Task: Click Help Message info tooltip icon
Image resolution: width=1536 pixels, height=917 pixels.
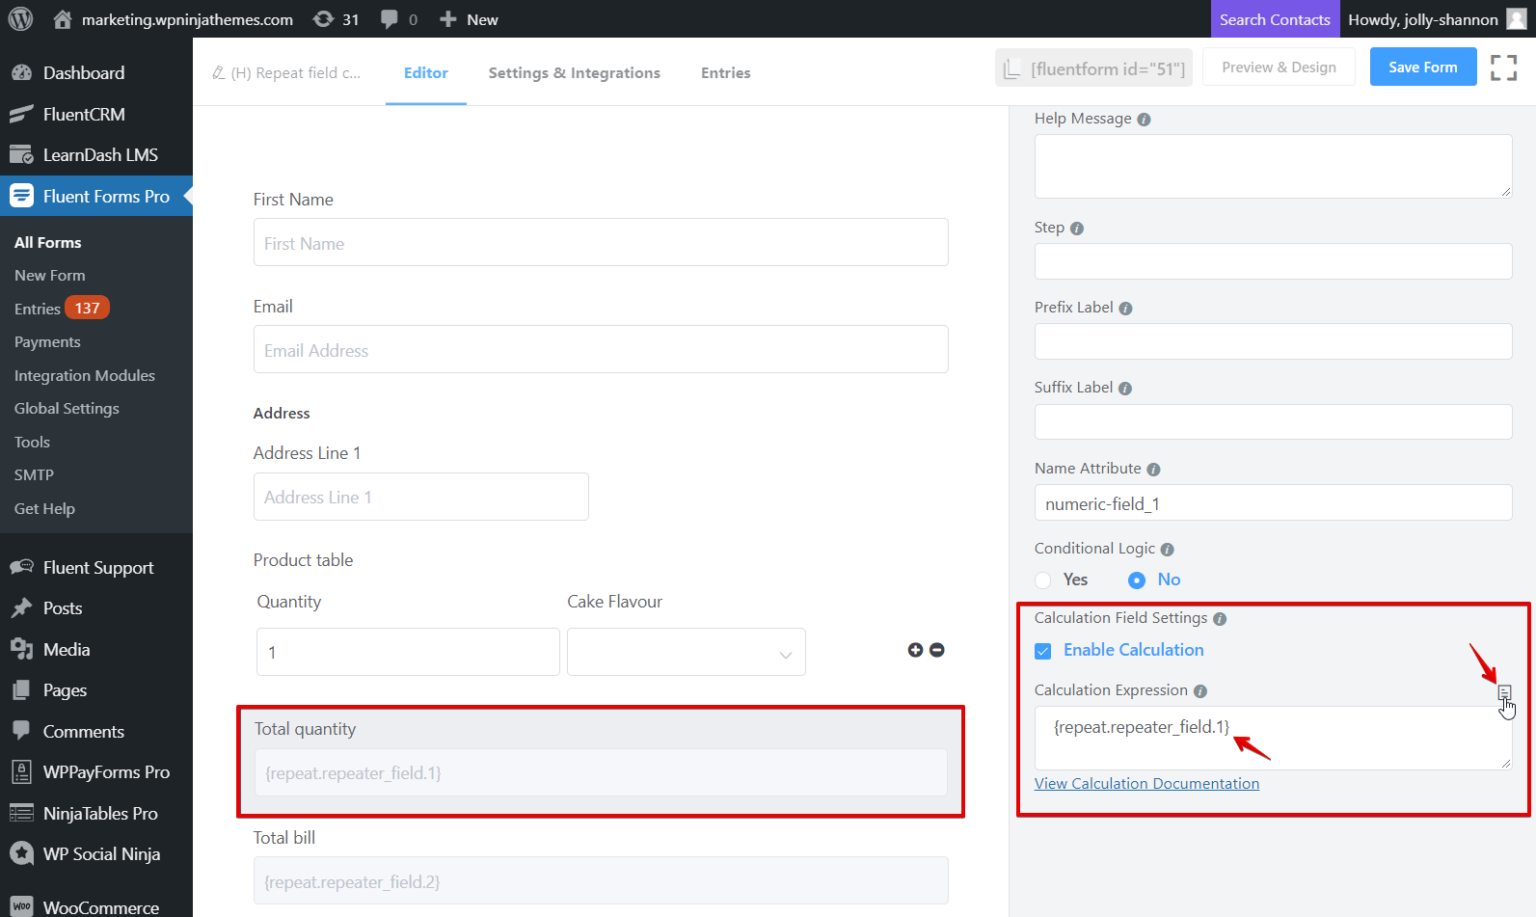Action: point(1144,119)
